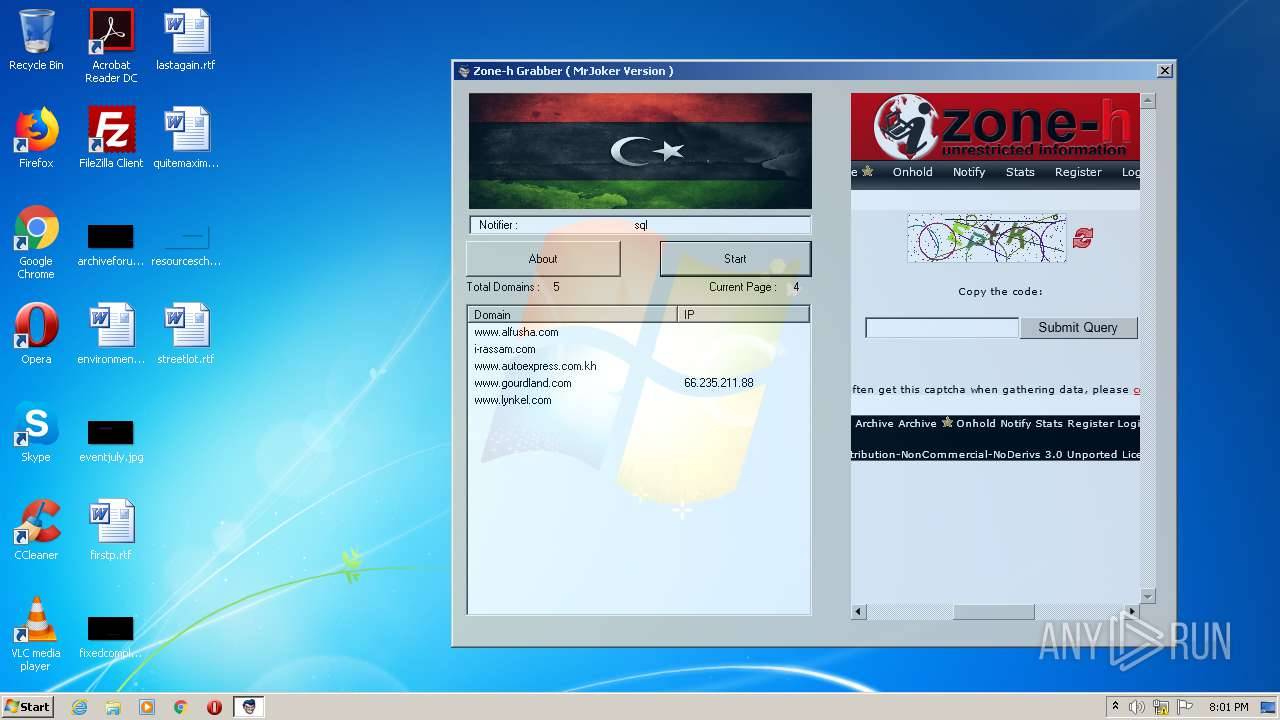Select Zone-h Grabber taskbar button
Image resolution: width=1280 pixels, height=720 pixels.
click(x=249, y=707)
